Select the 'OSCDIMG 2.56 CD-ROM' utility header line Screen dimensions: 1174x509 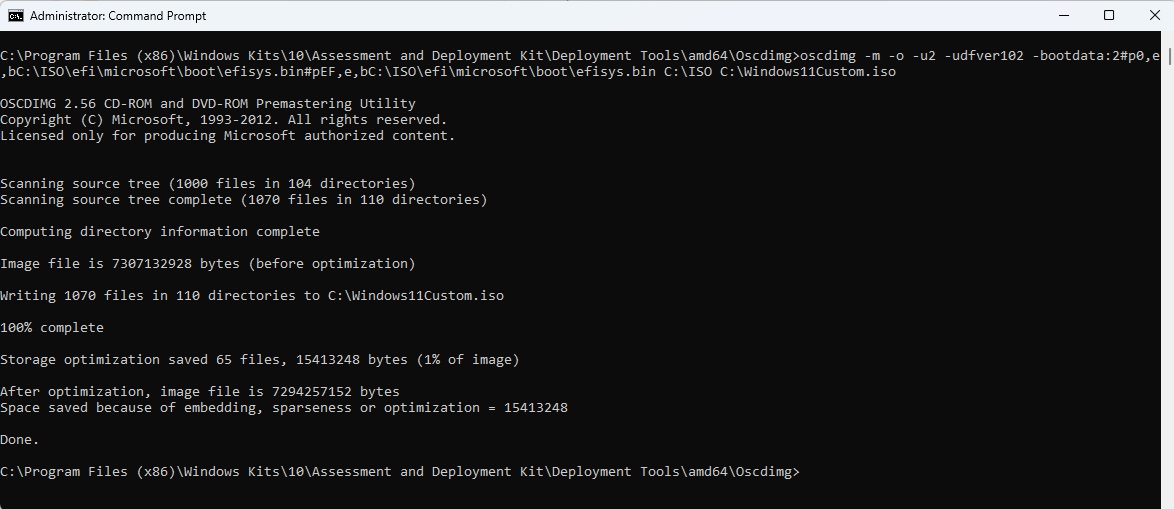coord(207,103)
